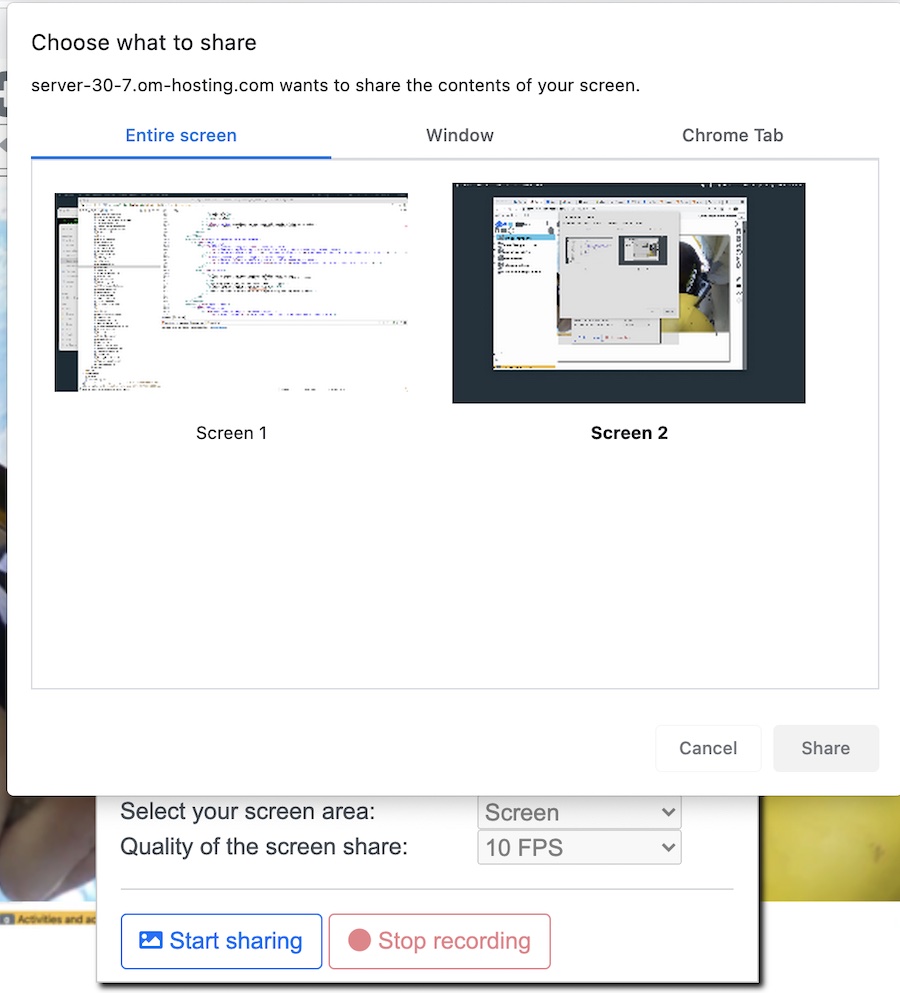Click the 'Quality of the screen share' label
The height and width of the screenshot is (993, 900).
pyautogui.click(x=264, y=847)
